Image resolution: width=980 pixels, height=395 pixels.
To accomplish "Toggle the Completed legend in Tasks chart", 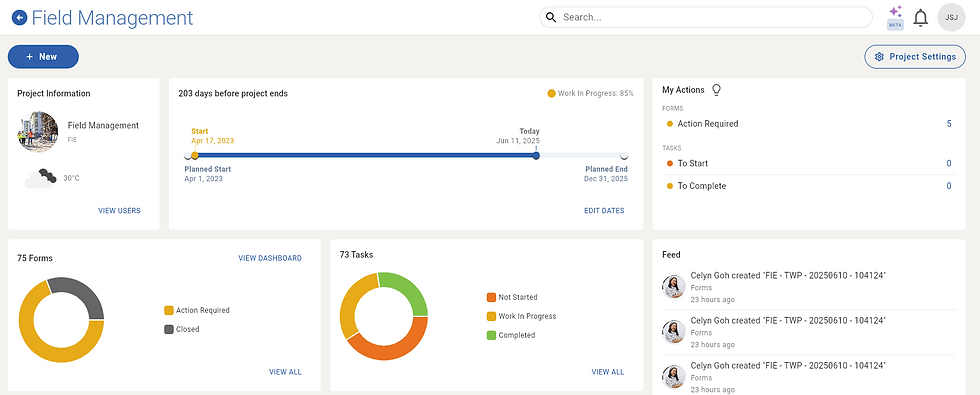I will (511, 335).
